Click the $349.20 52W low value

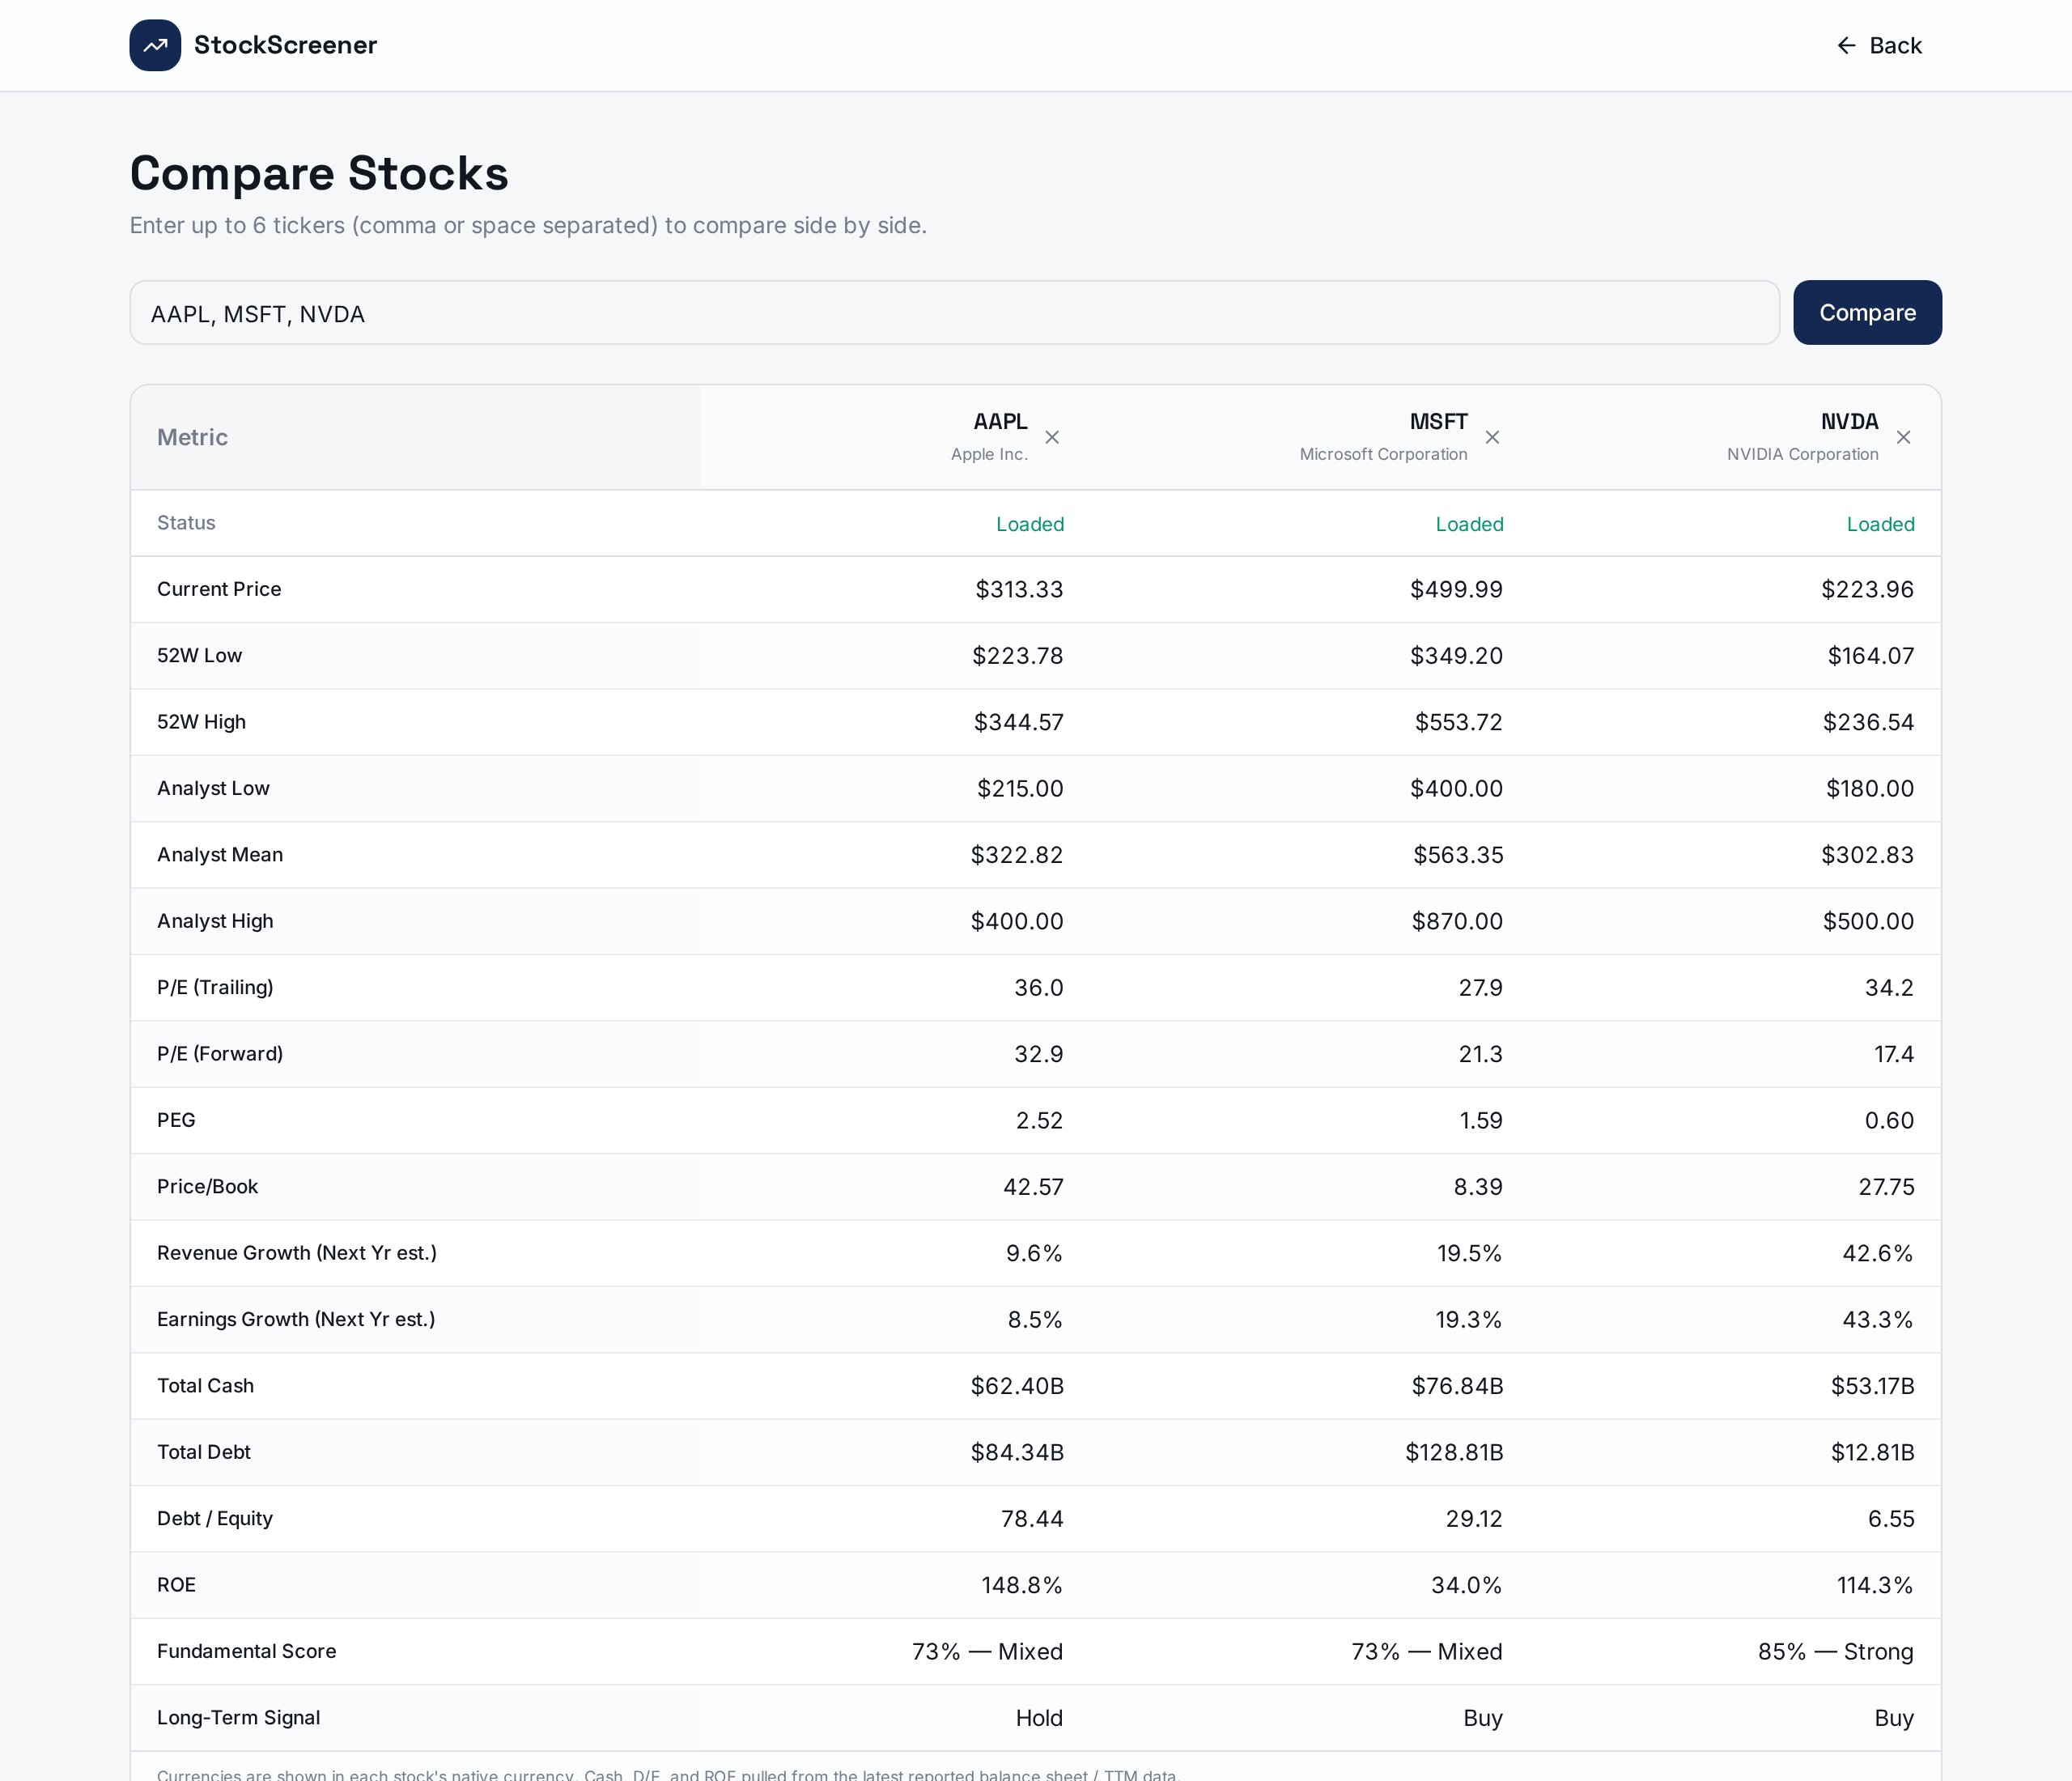pos(1456,656)
